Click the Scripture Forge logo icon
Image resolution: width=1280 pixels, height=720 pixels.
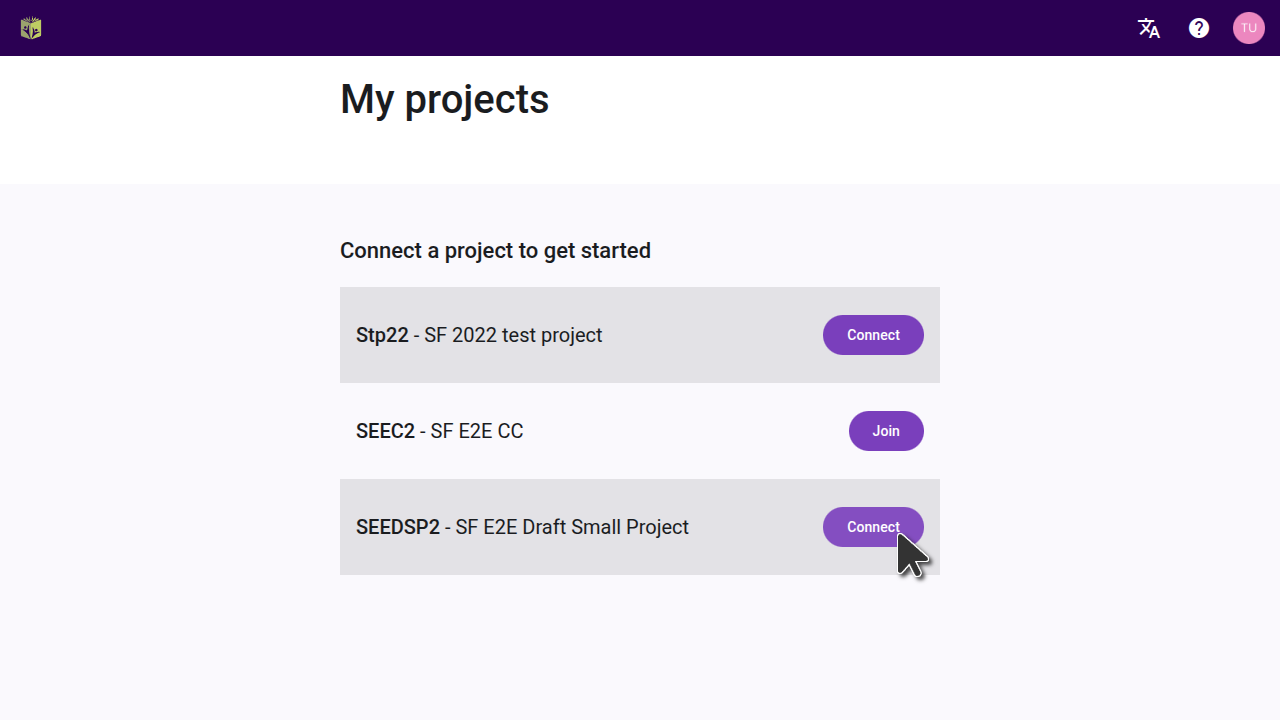point(31,28)
